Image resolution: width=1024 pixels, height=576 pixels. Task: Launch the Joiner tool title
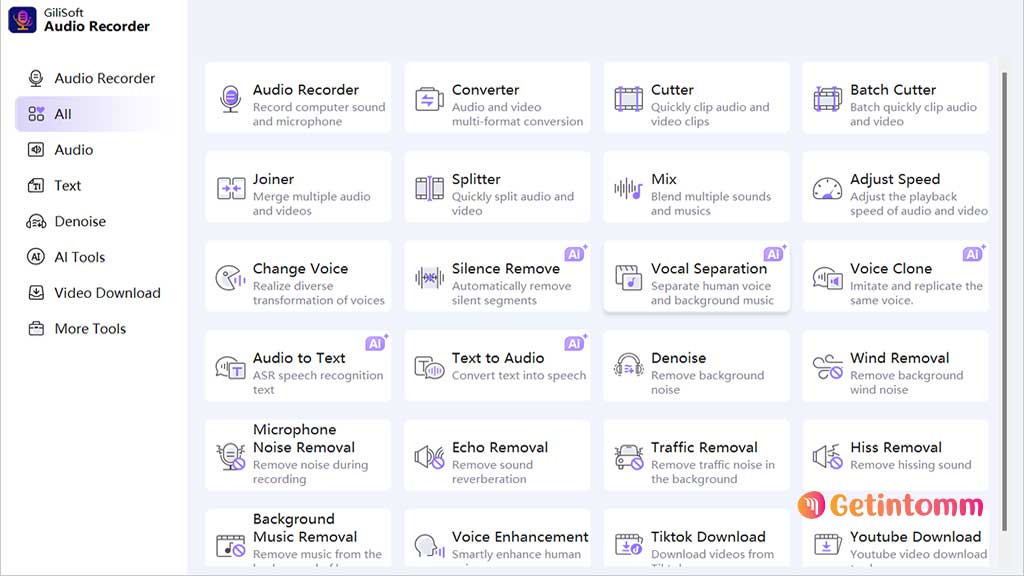(x=273, y=180)
